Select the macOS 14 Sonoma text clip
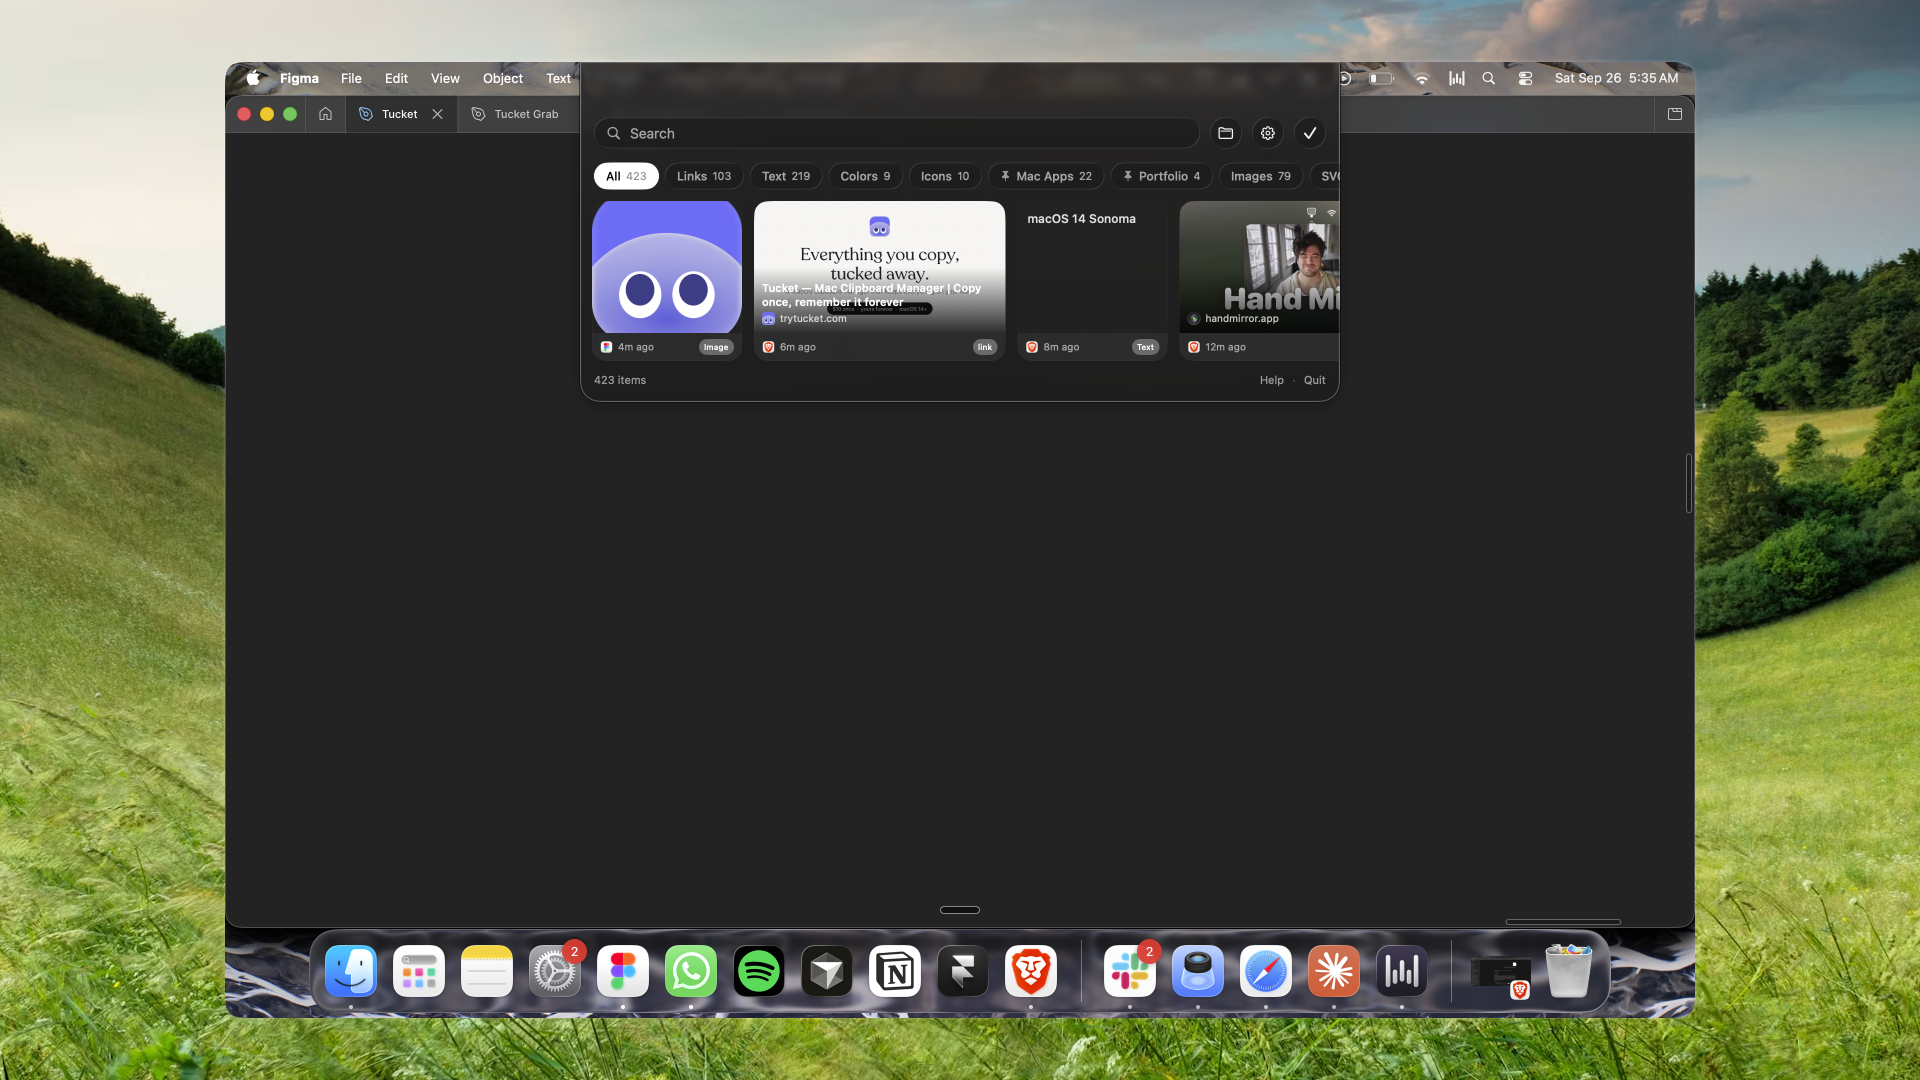 (x=1092, y=280)
